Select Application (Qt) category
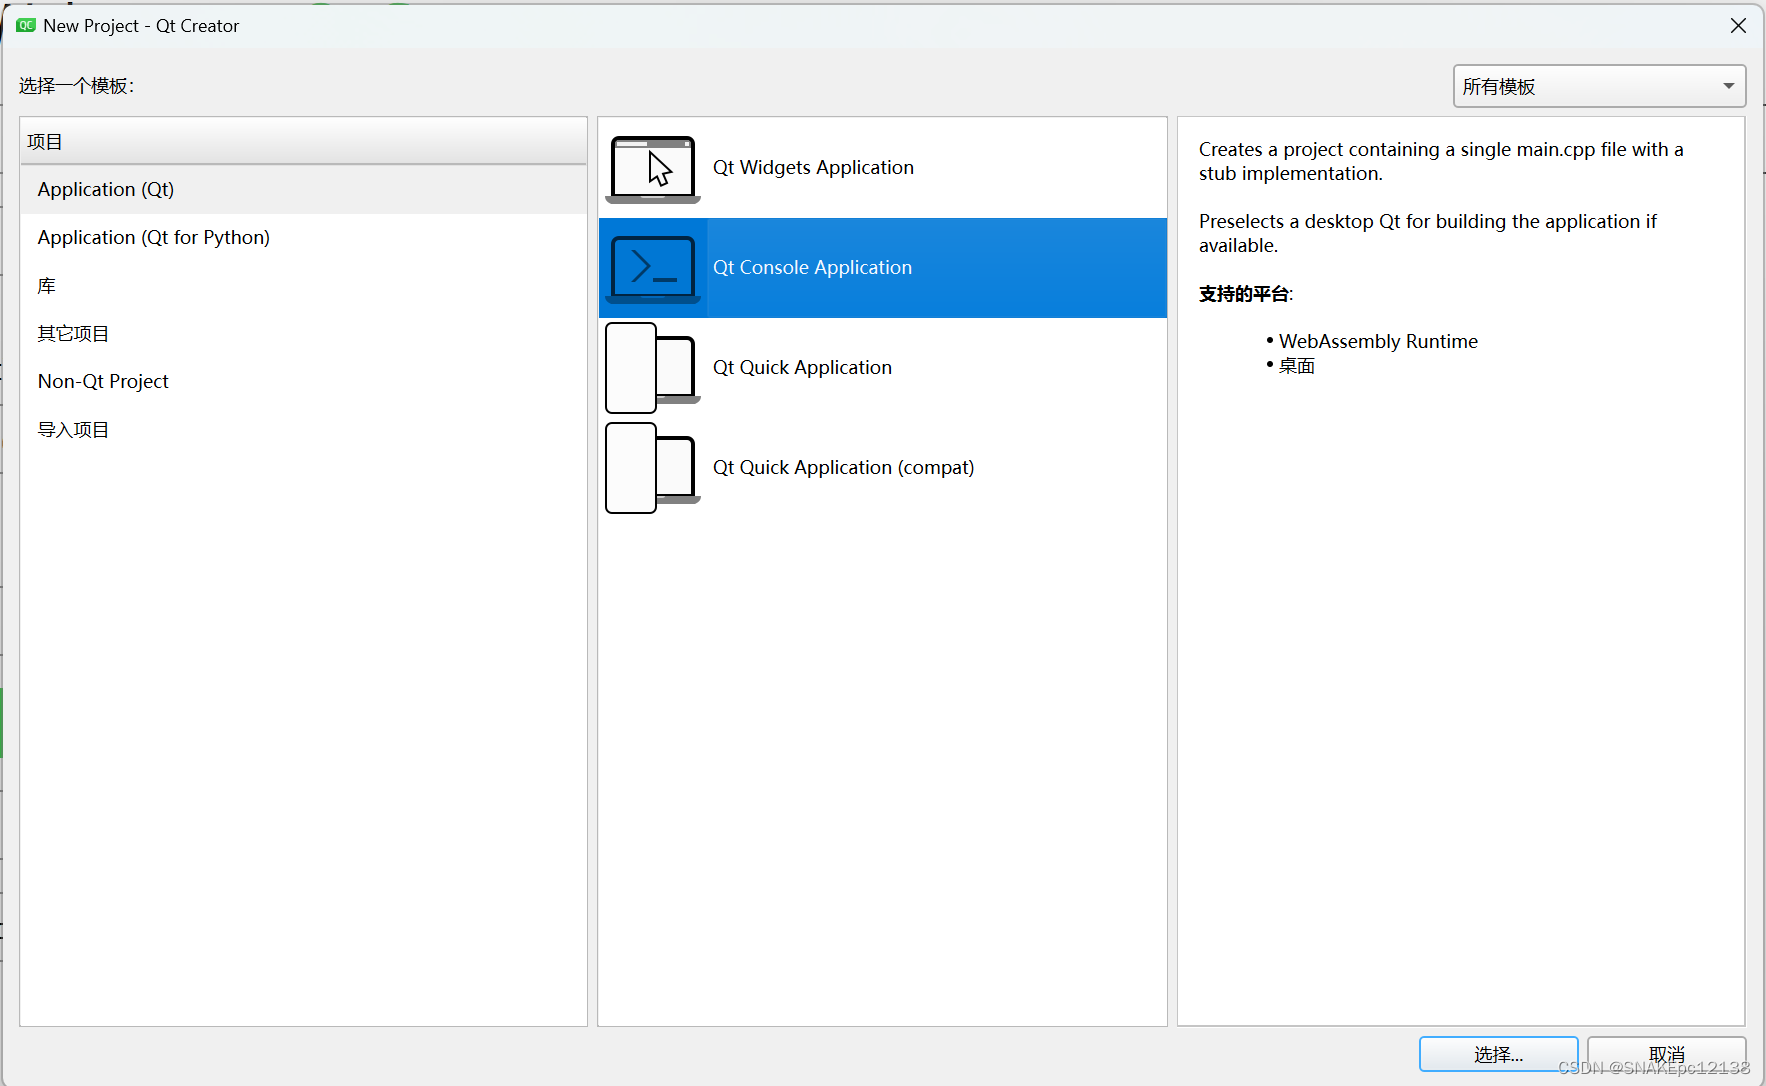This screenshot has width=1766, height=1086. (303, 189)
